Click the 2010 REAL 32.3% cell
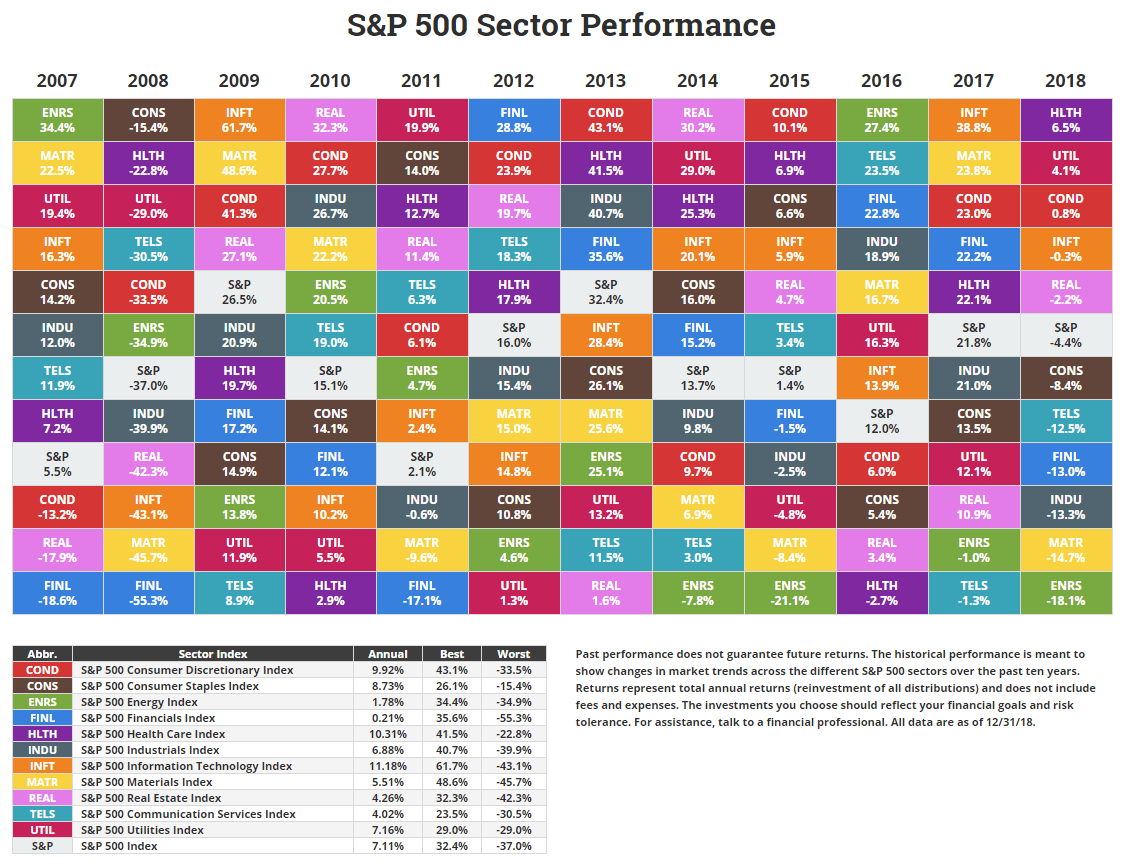This screenshot has height=865, width=1125. (x=330, y=120)
